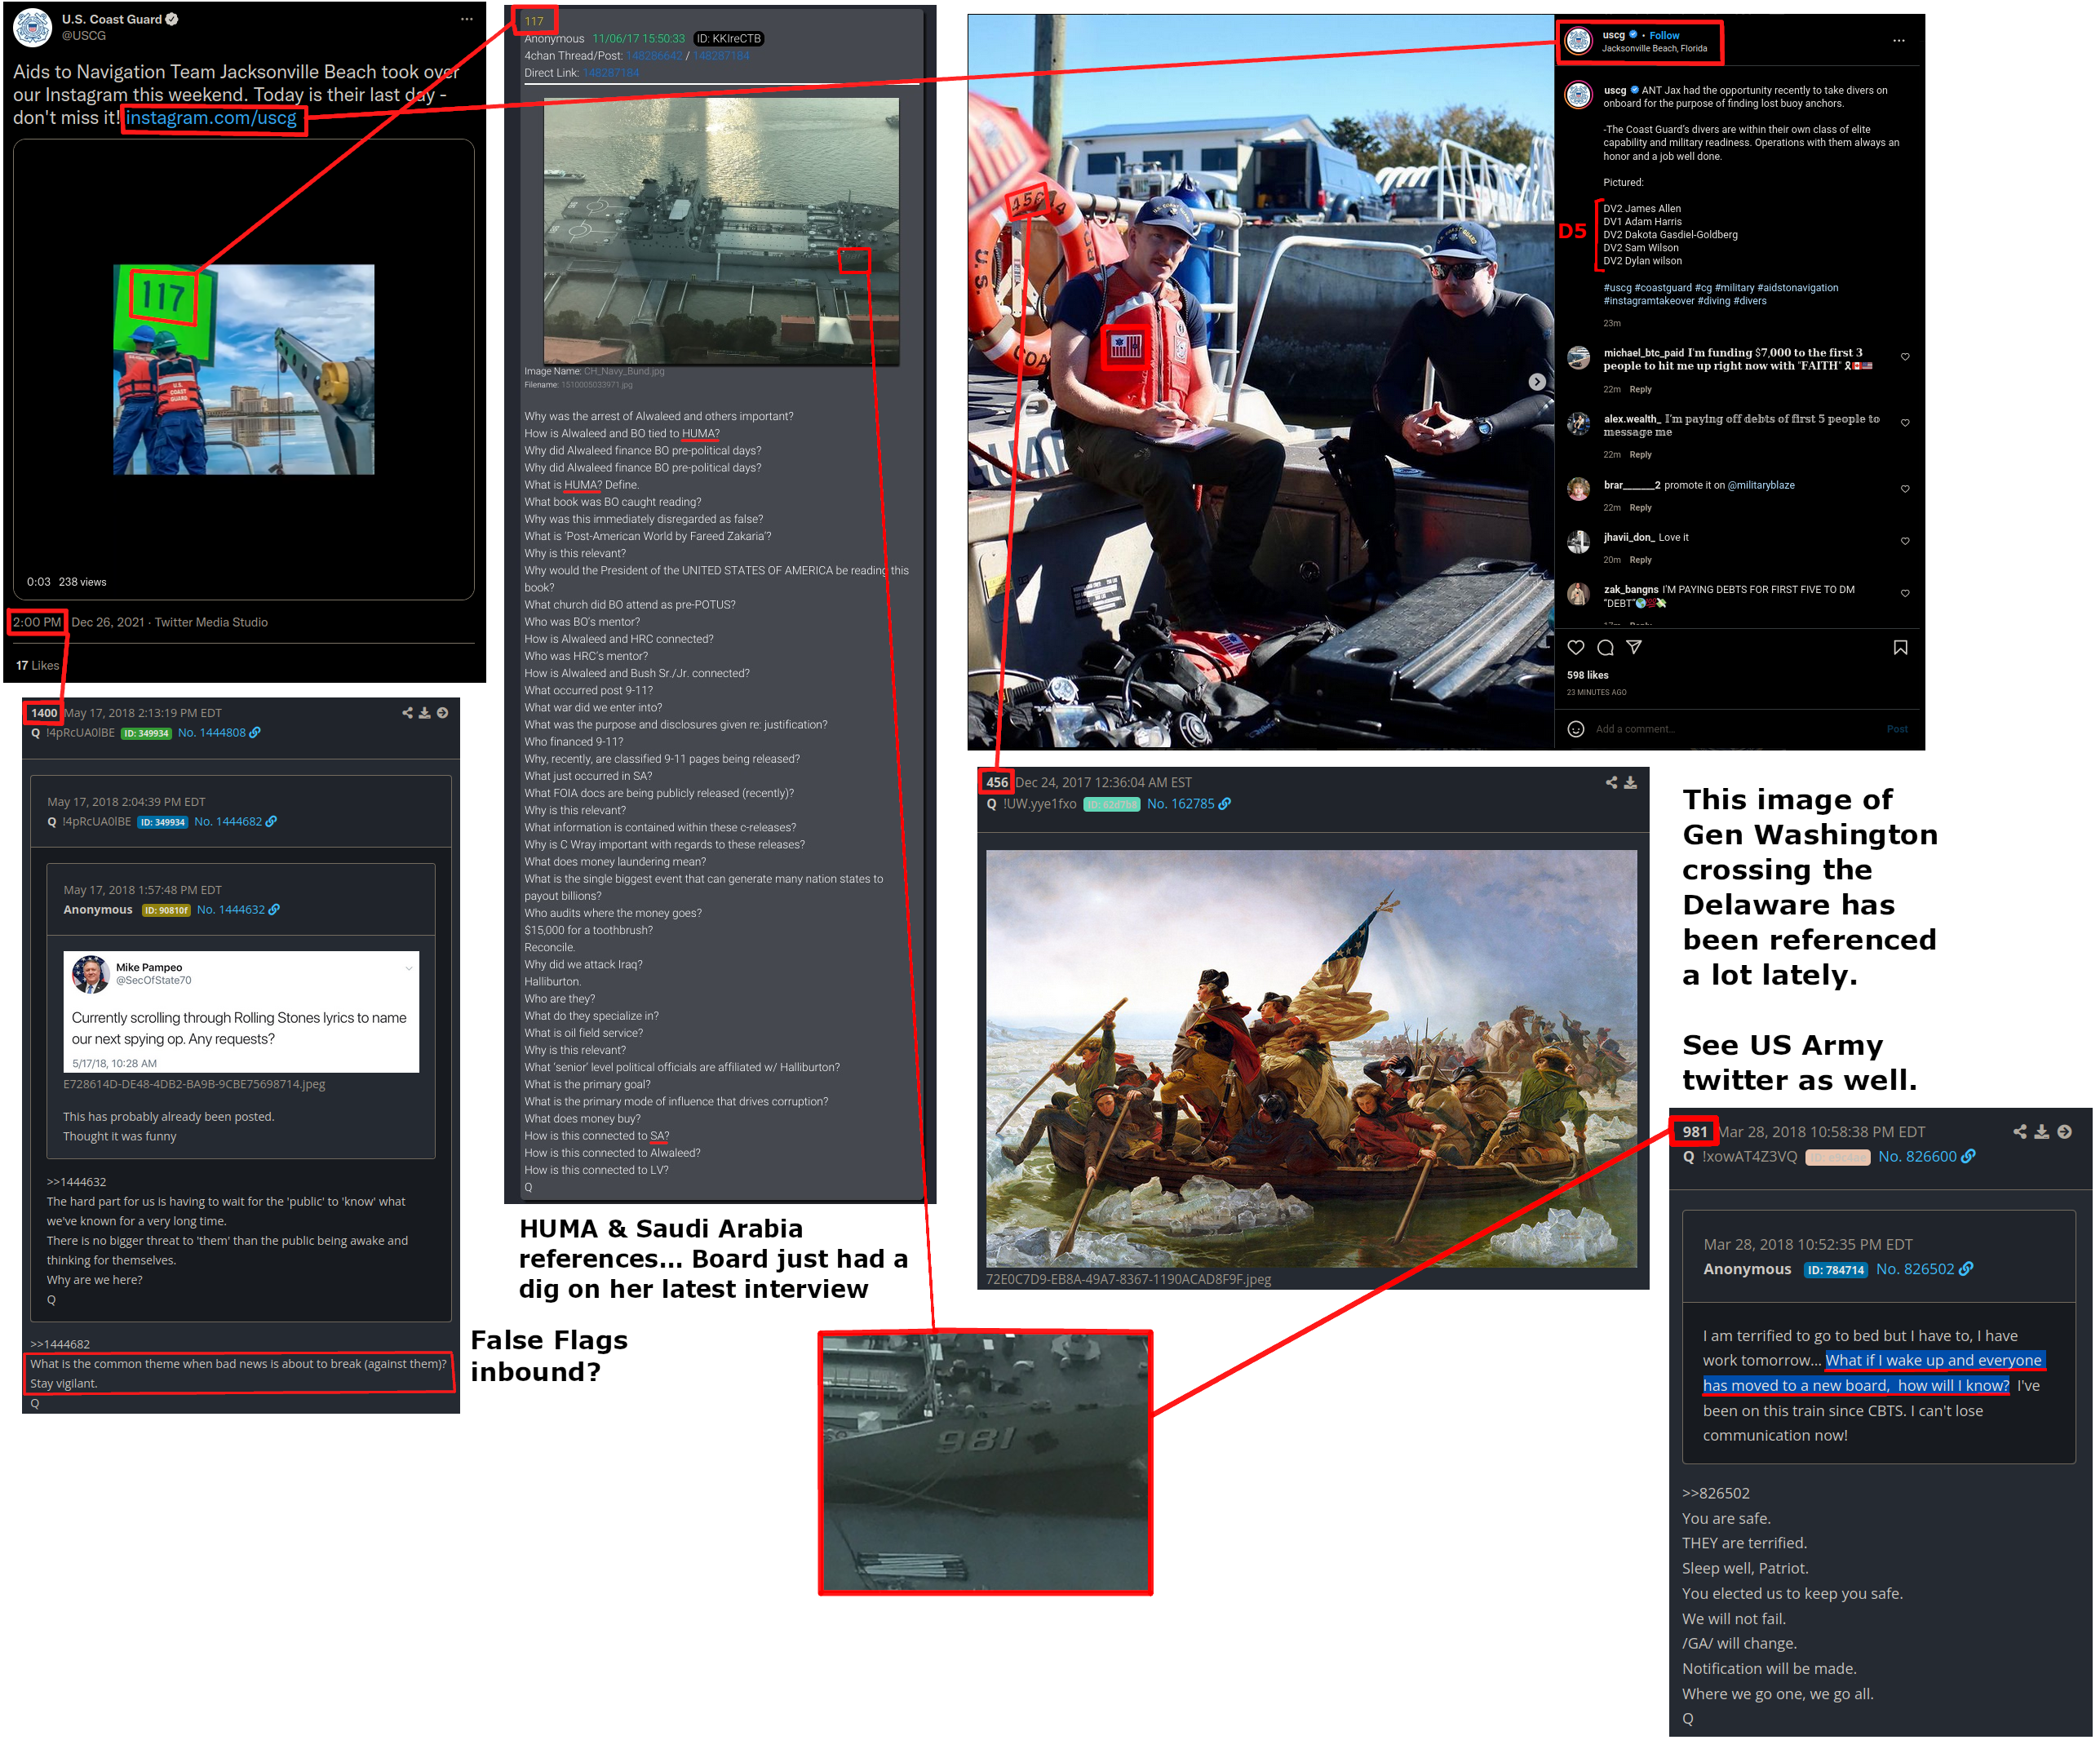Like alex.wealth_'s comment
The image size is (2100, 1740).
1905,423
